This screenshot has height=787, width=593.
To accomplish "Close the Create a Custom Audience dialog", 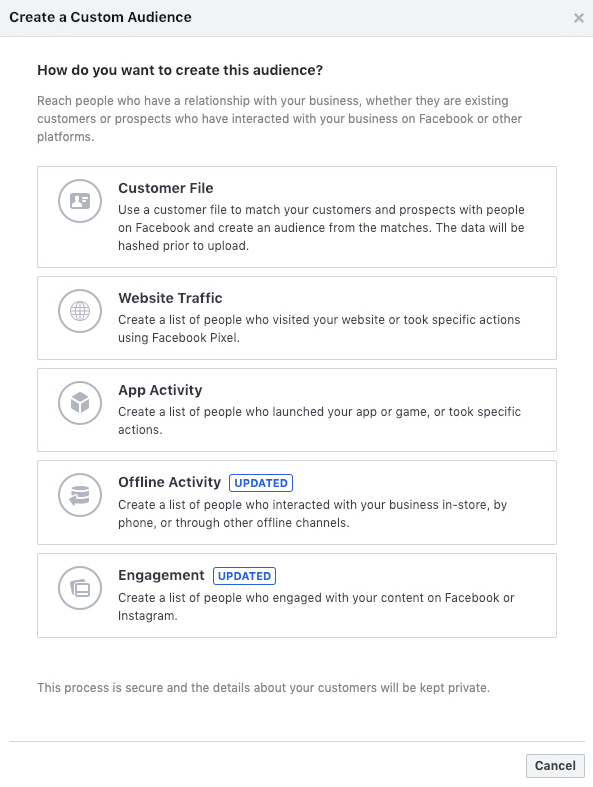I will click(x=578, y=18).
